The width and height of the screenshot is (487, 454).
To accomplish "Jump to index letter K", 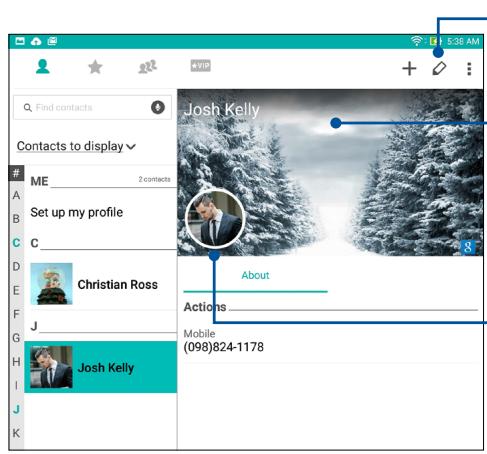I will pyautogui.click(x=16, y=433).
